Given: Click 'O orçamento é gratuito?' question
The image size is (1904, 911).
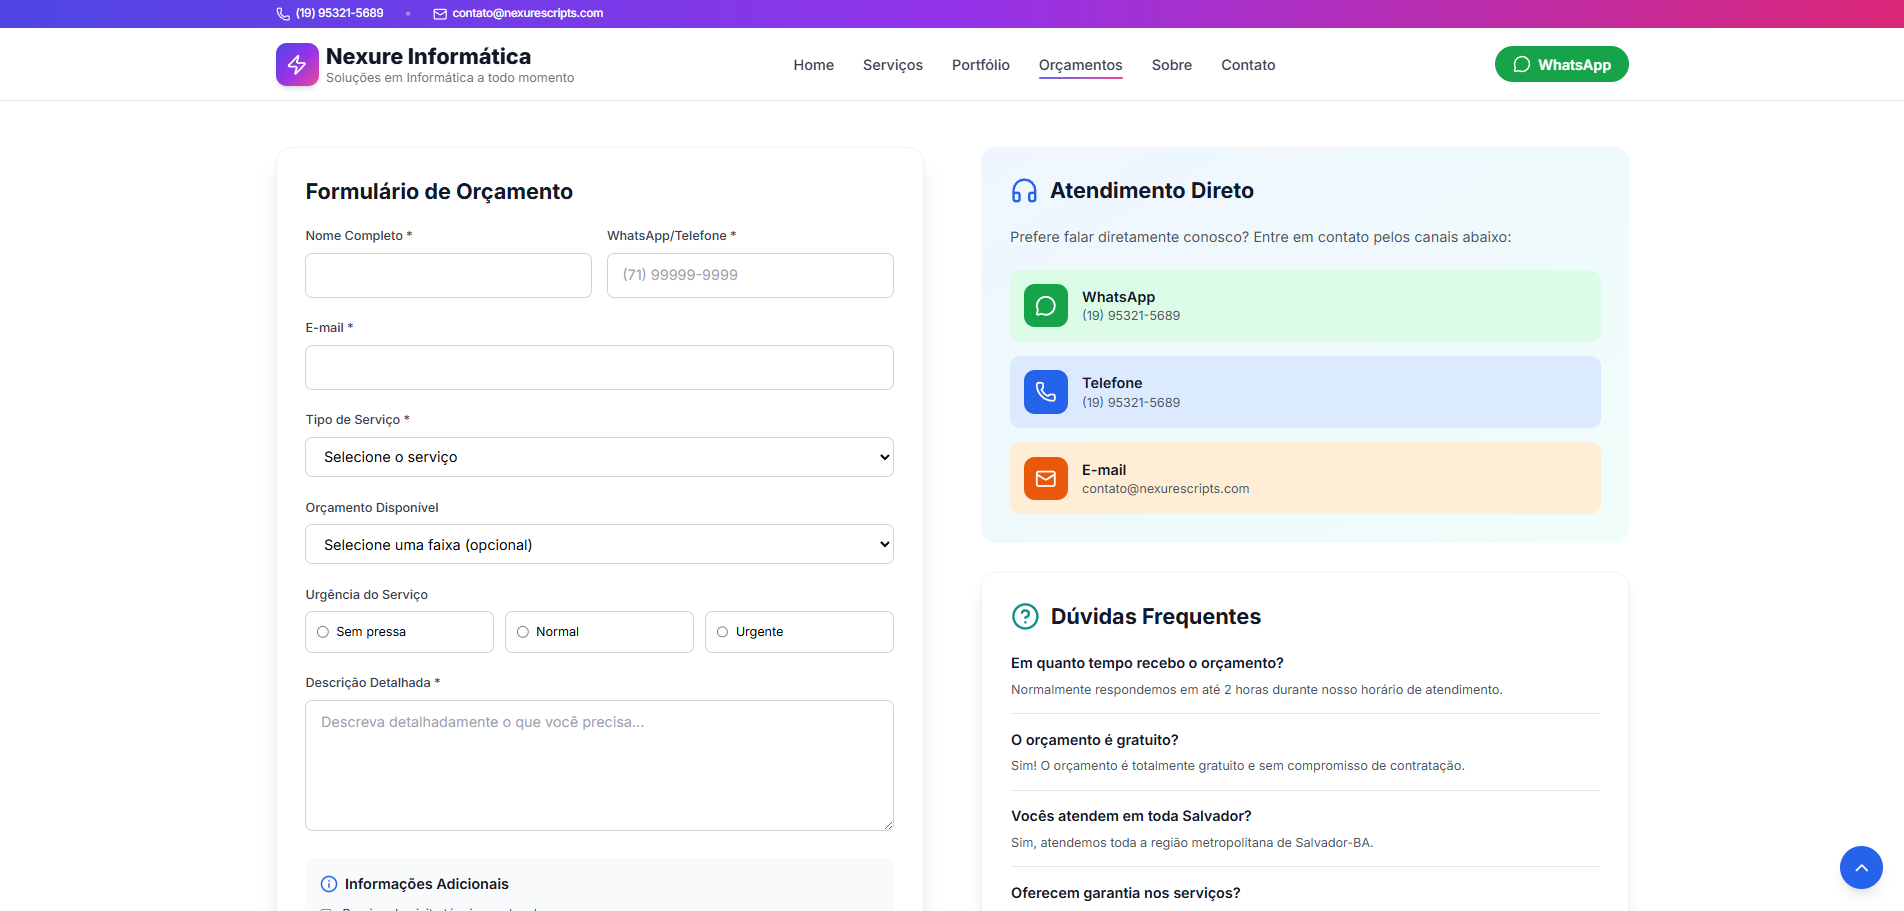Looking at the screenshot, I should point(1095,740).
